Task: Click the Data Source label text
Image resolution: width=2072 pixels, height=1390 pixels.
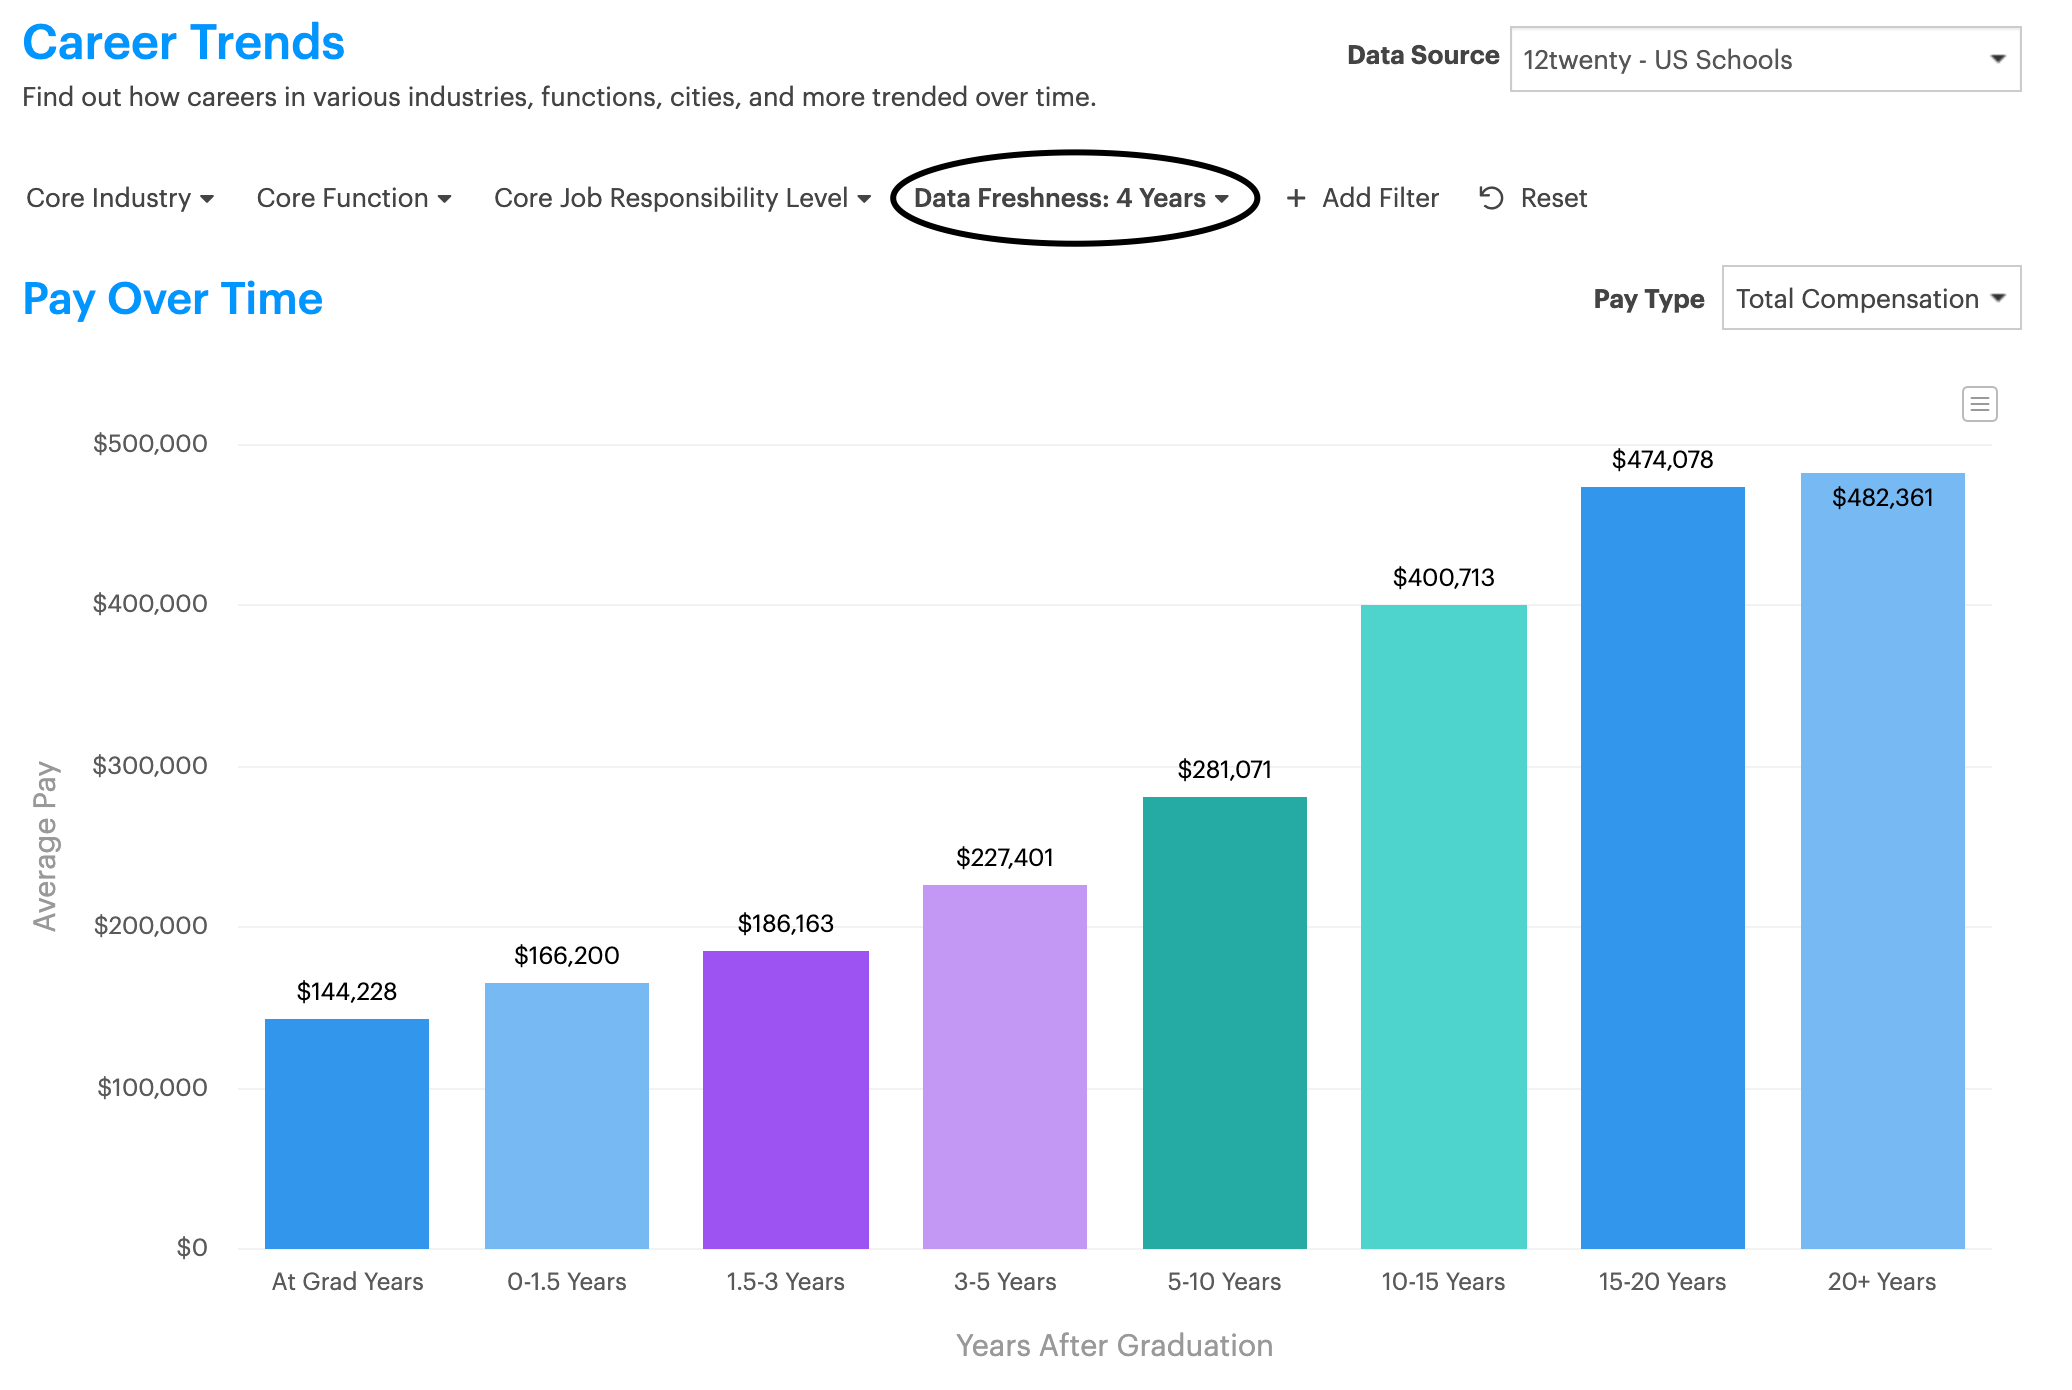Action: coord(1423,55)
